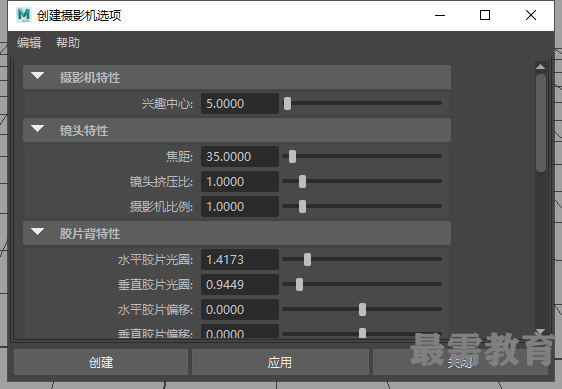Click the 摄影机比例 value field

(240, 207)
